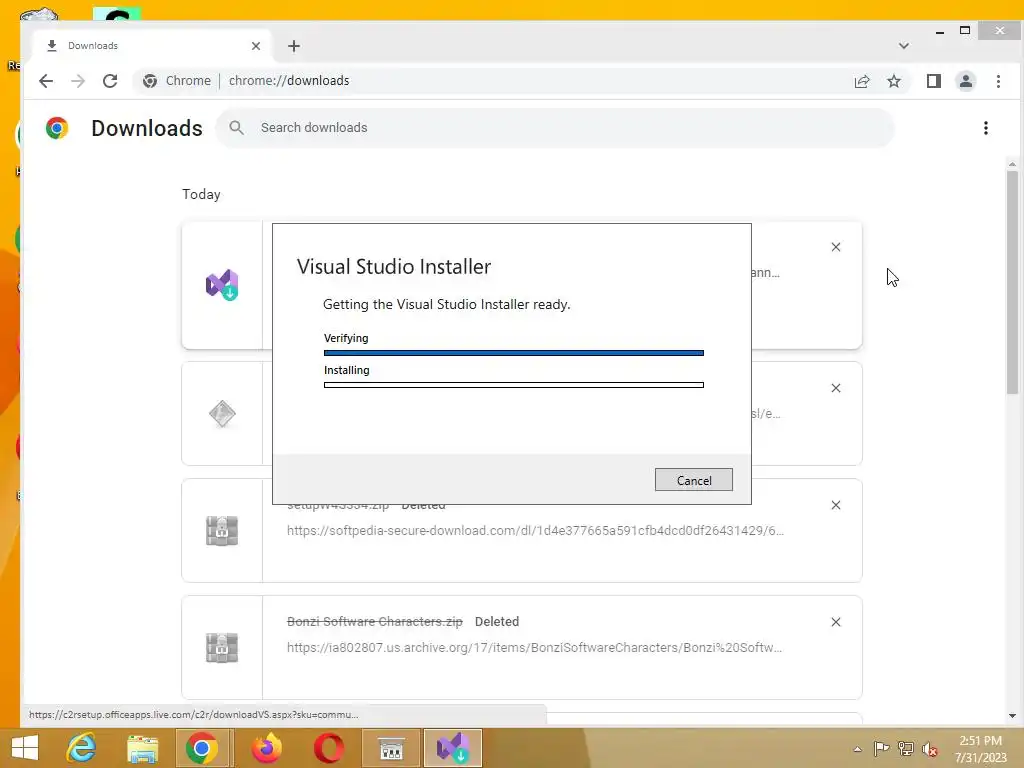Open a new tab with plus button
Screen dimensions: 1024x768
(x=294, y=46)
